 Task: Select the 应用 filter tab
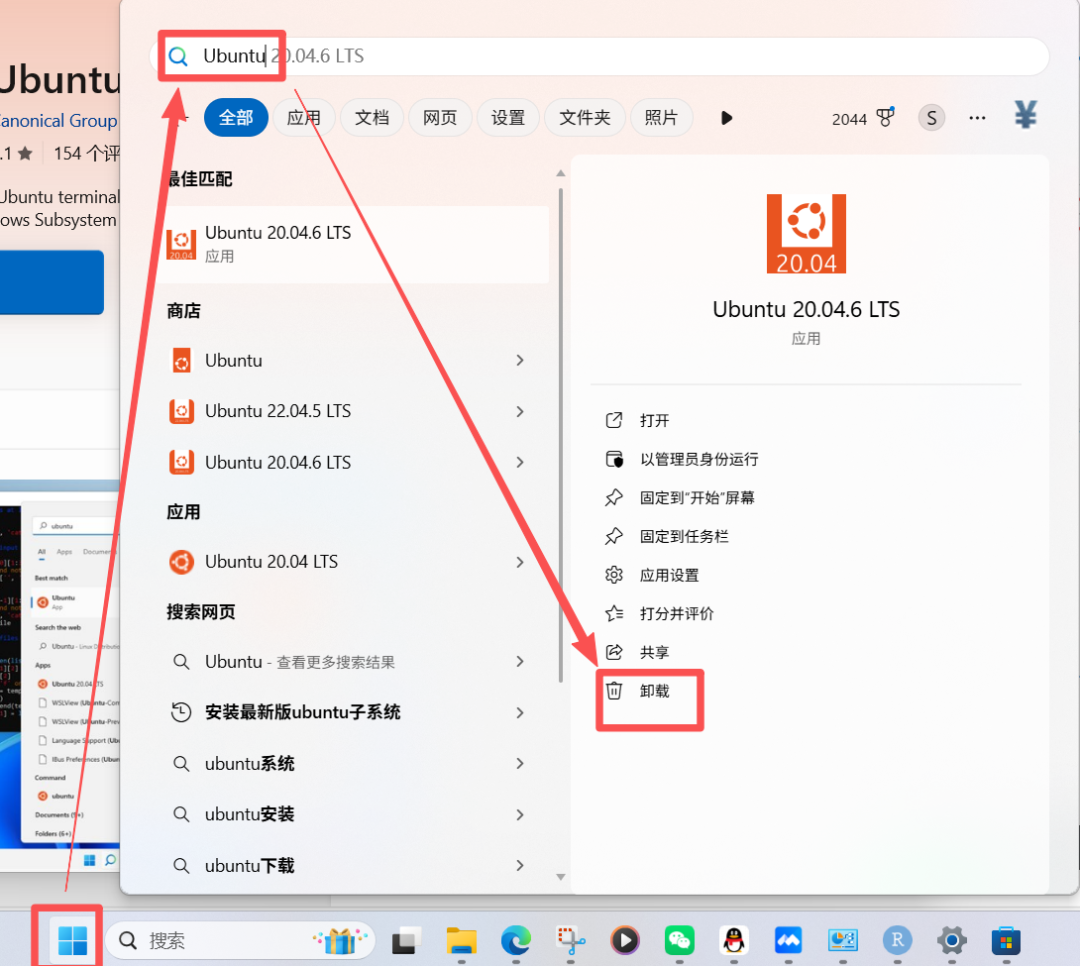304,118
